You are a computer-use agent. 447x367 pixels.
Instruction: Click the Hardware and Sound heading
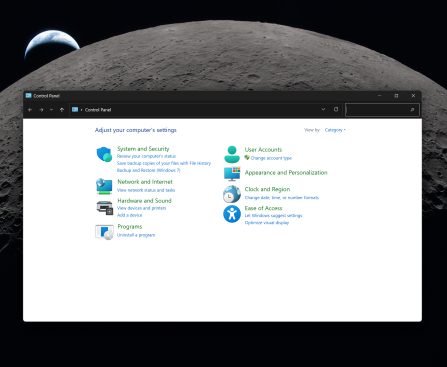click(x=144, y=201)
